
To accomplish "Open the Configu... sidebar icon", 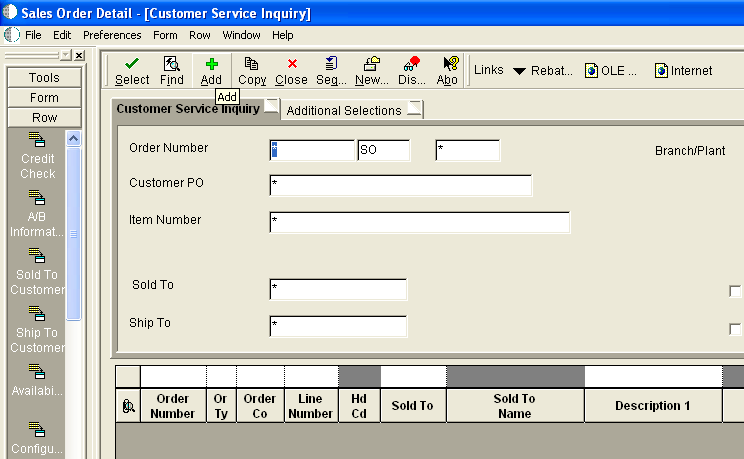I will [x=37, y=429].
